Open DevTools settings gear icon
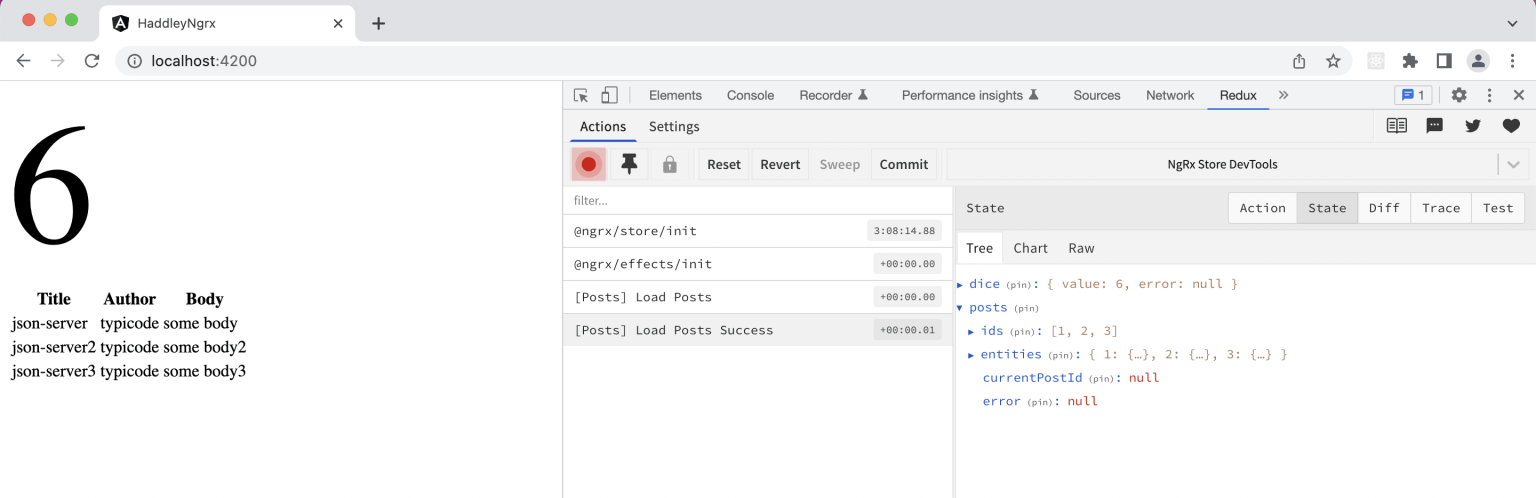Image resolution: width=1536 pixels, height=498 pixels. tap(1459, 95)
